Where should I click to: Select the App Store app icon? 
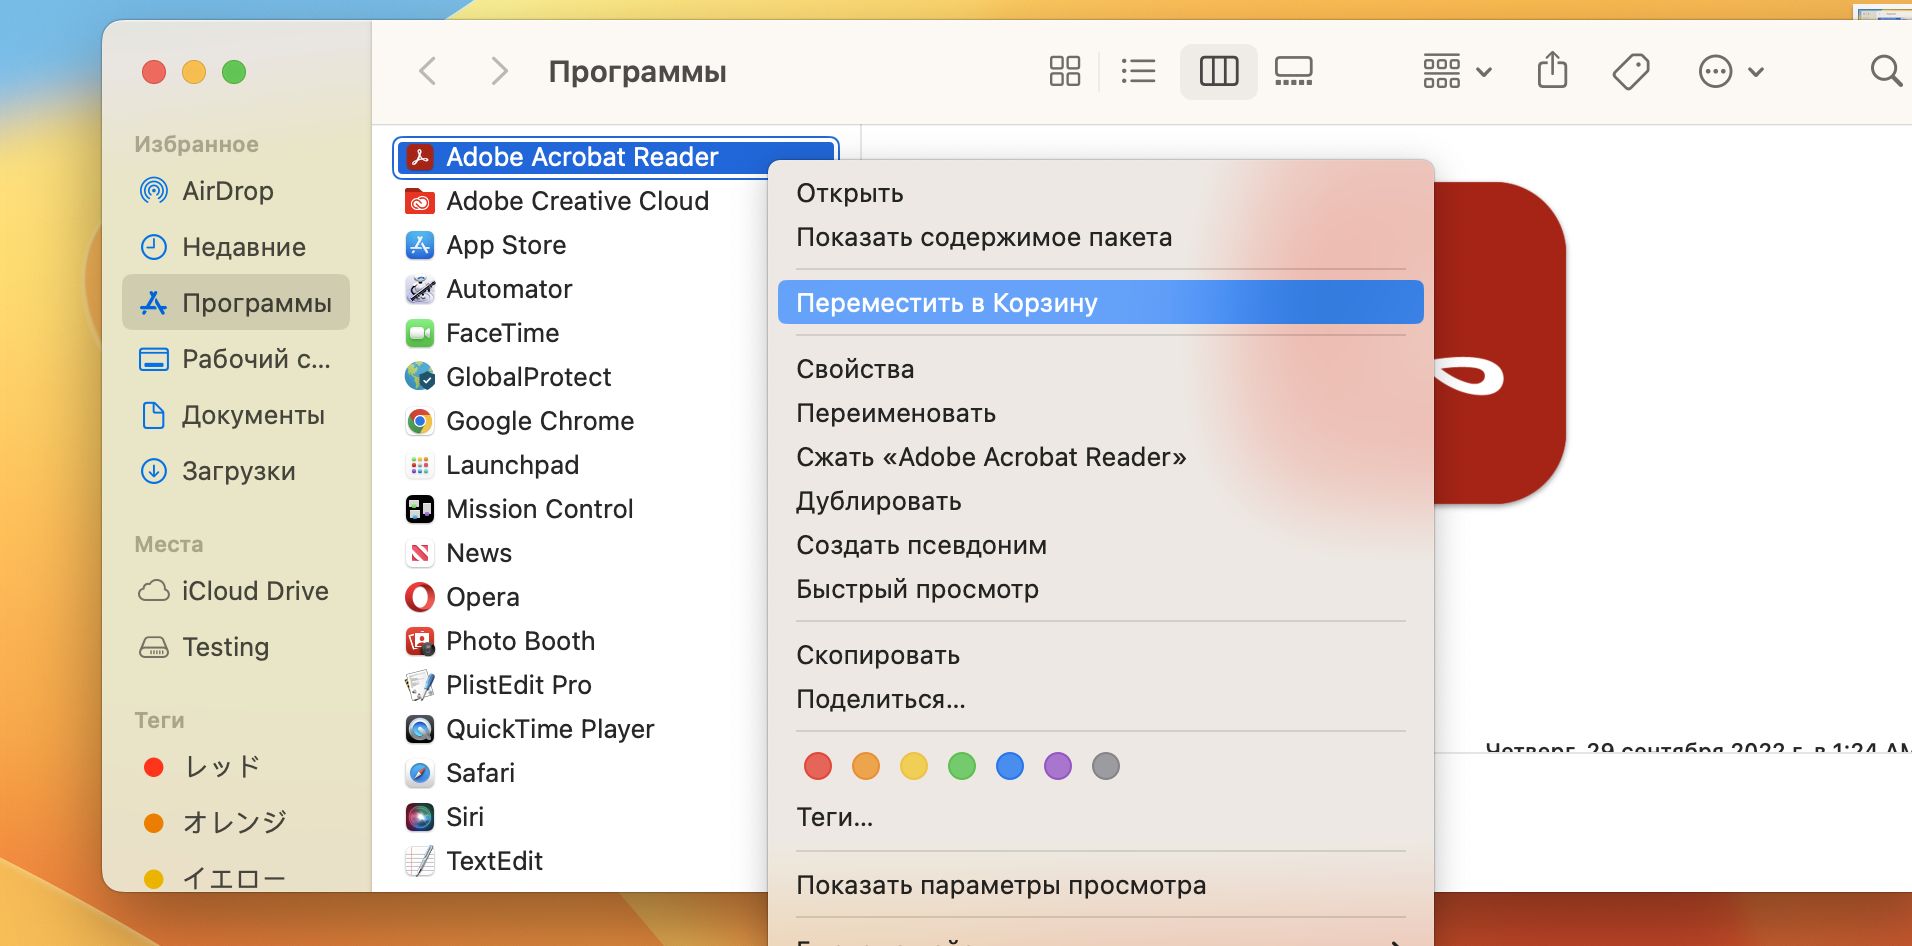(420, 245)
